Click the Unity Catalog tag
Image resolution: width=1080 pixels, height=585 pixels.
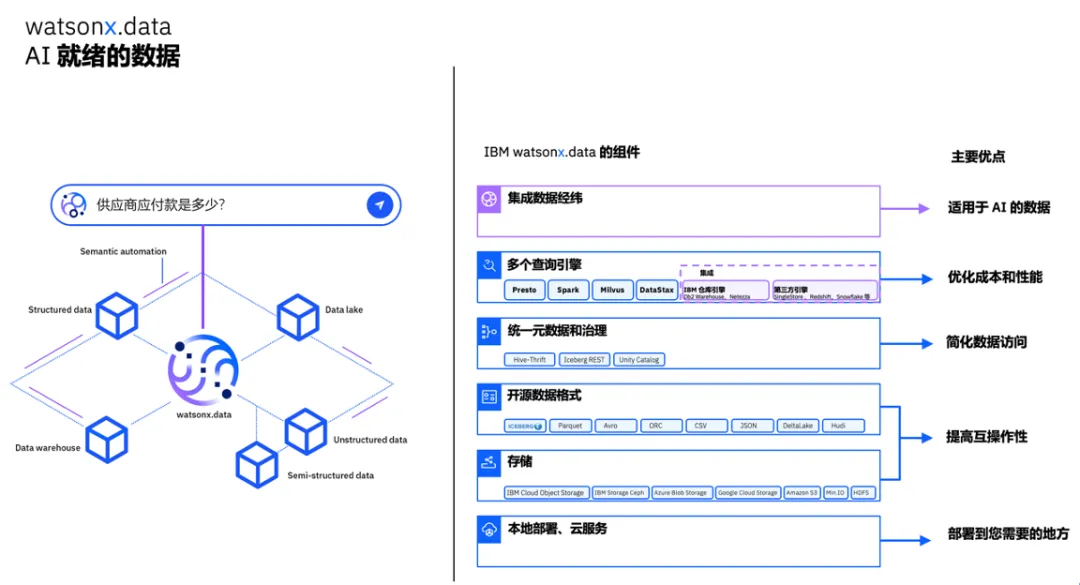tap(638, 360)
